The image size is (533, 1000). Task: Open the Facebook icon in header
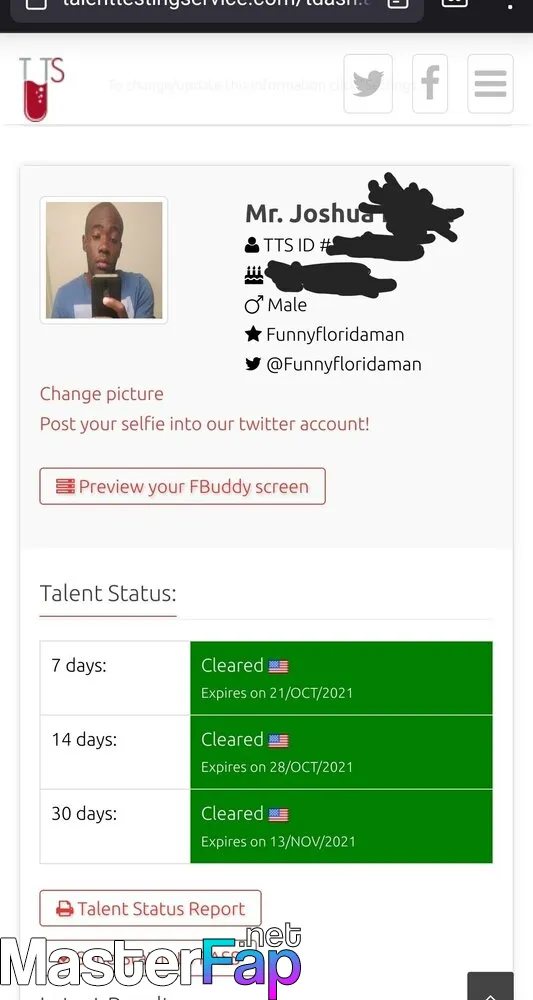coord(430,84)
